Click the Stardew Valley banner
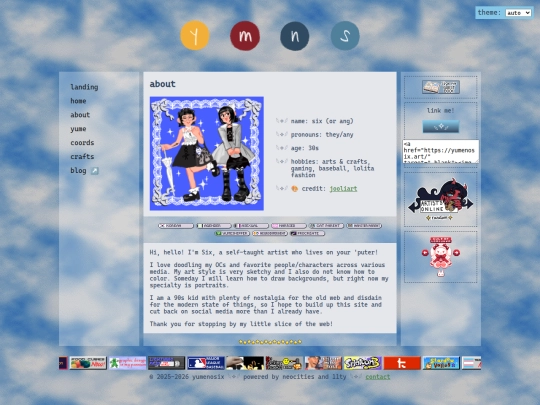 [x=442, y=363]
